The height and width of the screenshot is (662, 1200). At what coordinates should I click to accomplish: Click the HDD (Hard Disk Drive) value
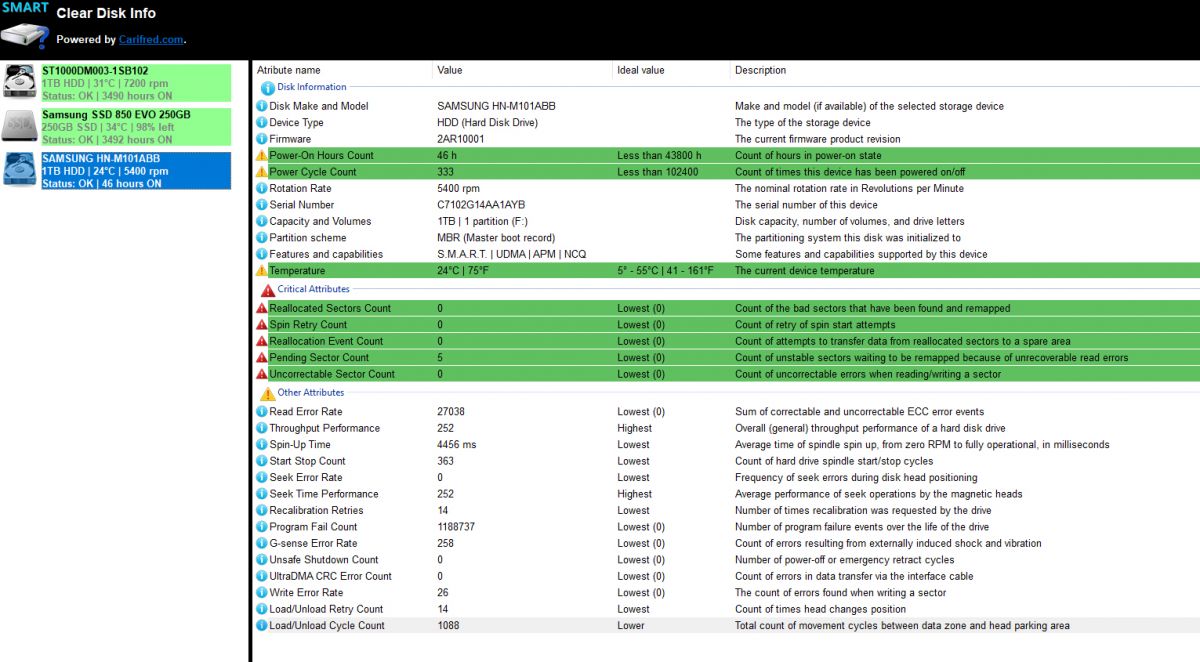(x=487, y=123)
